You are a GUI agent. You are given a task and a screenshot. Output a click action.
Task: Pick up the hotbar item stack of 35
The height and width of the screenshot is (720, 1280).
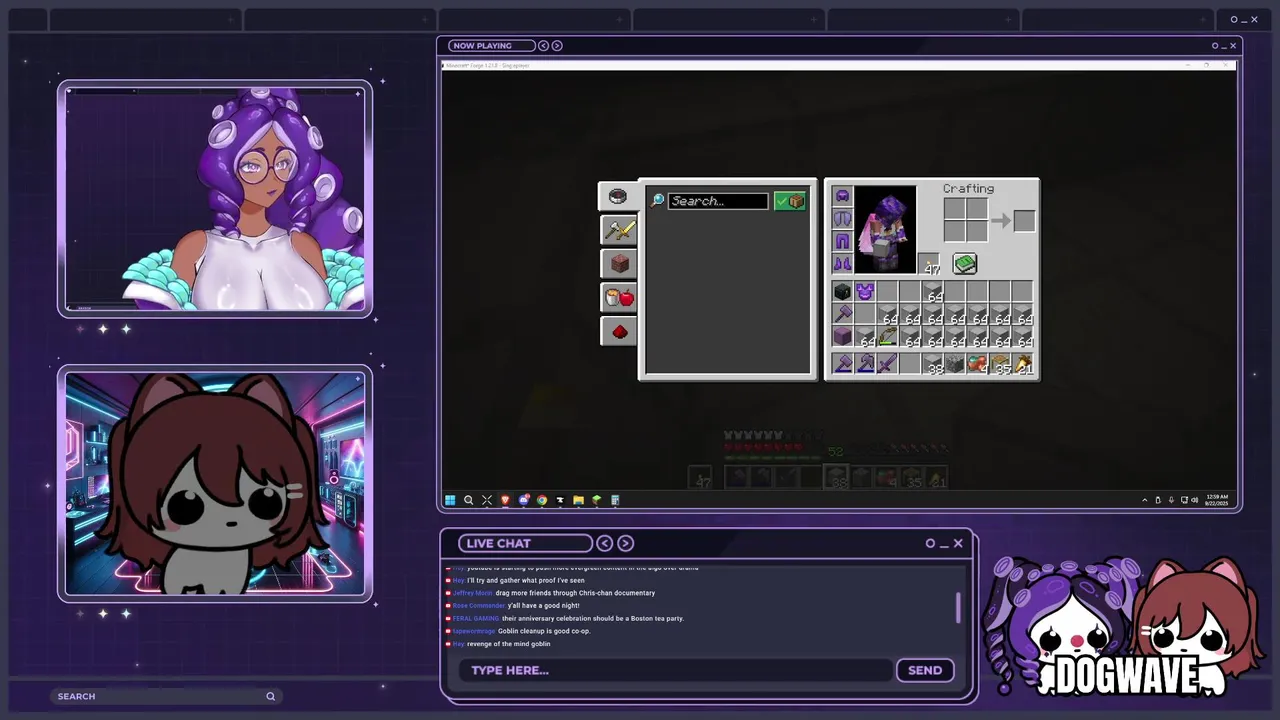(1001, 365)
